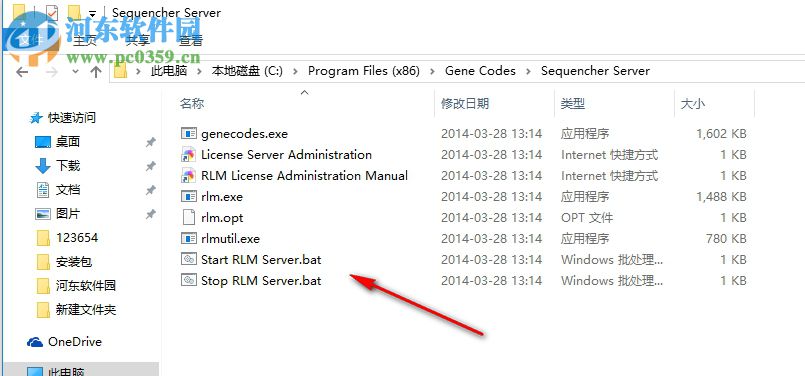Click the Stop RLM Server.bat icon
Screen dimensions: 805x376
[189, 280]
